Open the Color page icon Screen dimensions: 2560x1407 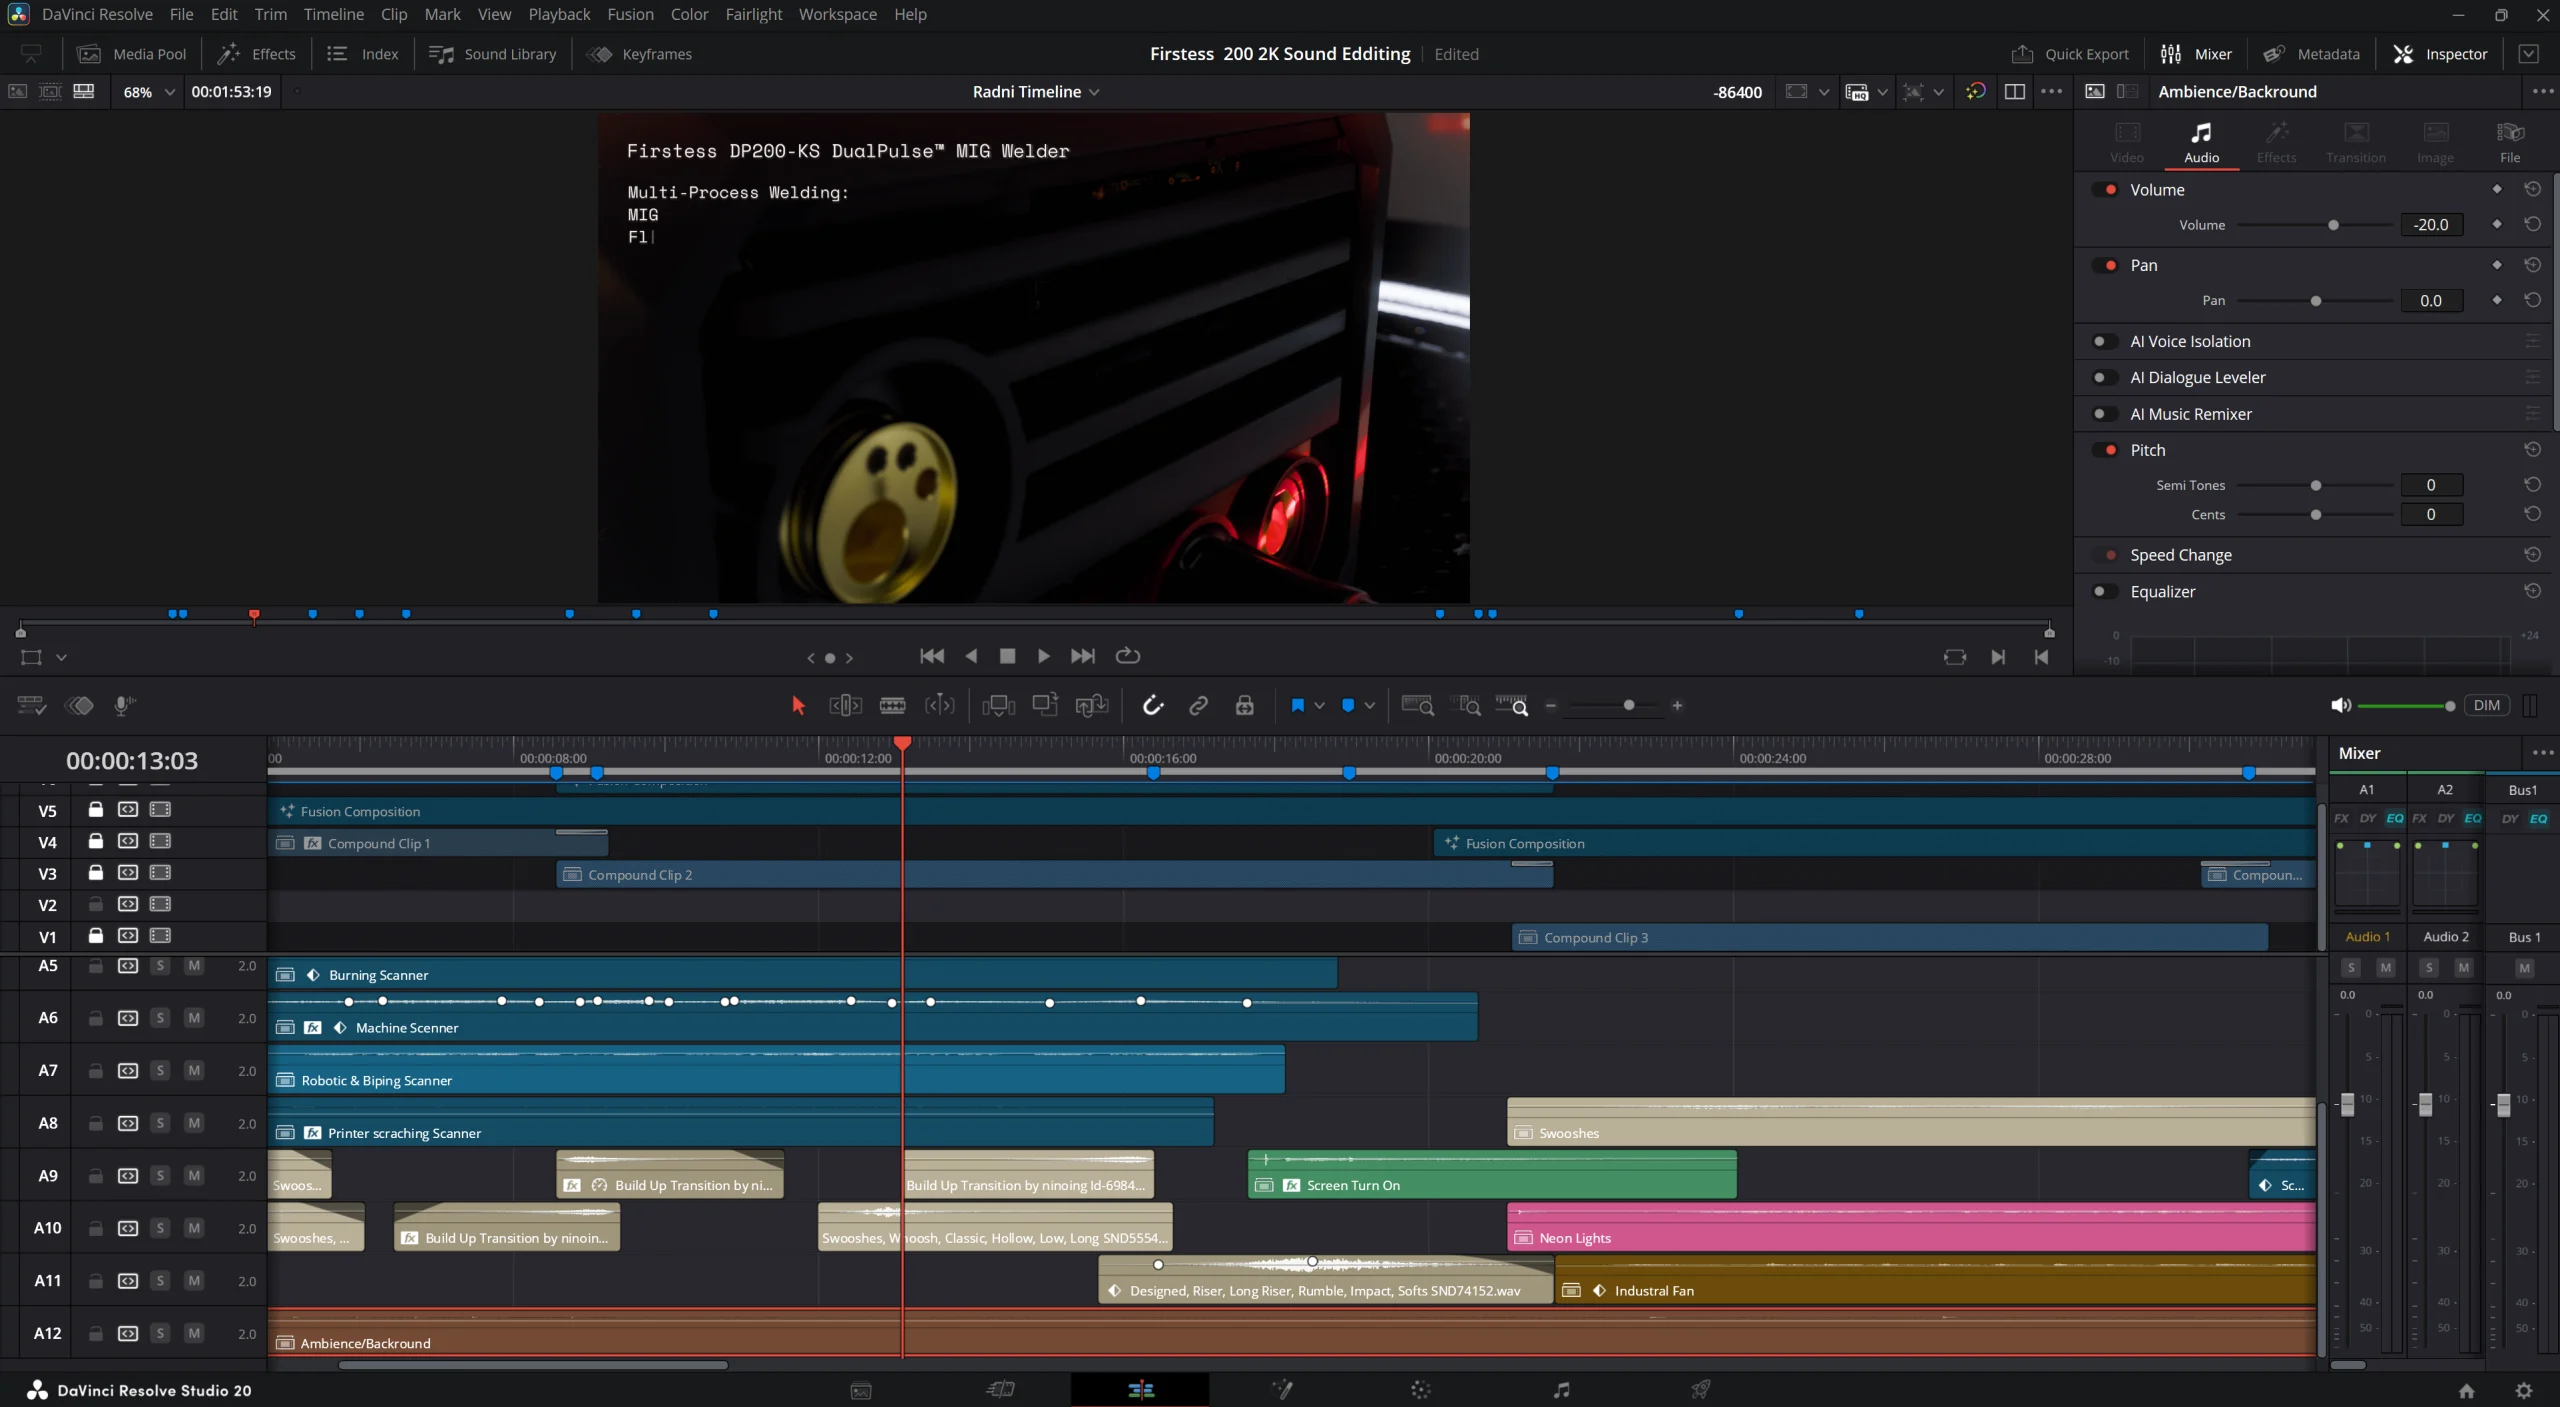(1421, 1390)
